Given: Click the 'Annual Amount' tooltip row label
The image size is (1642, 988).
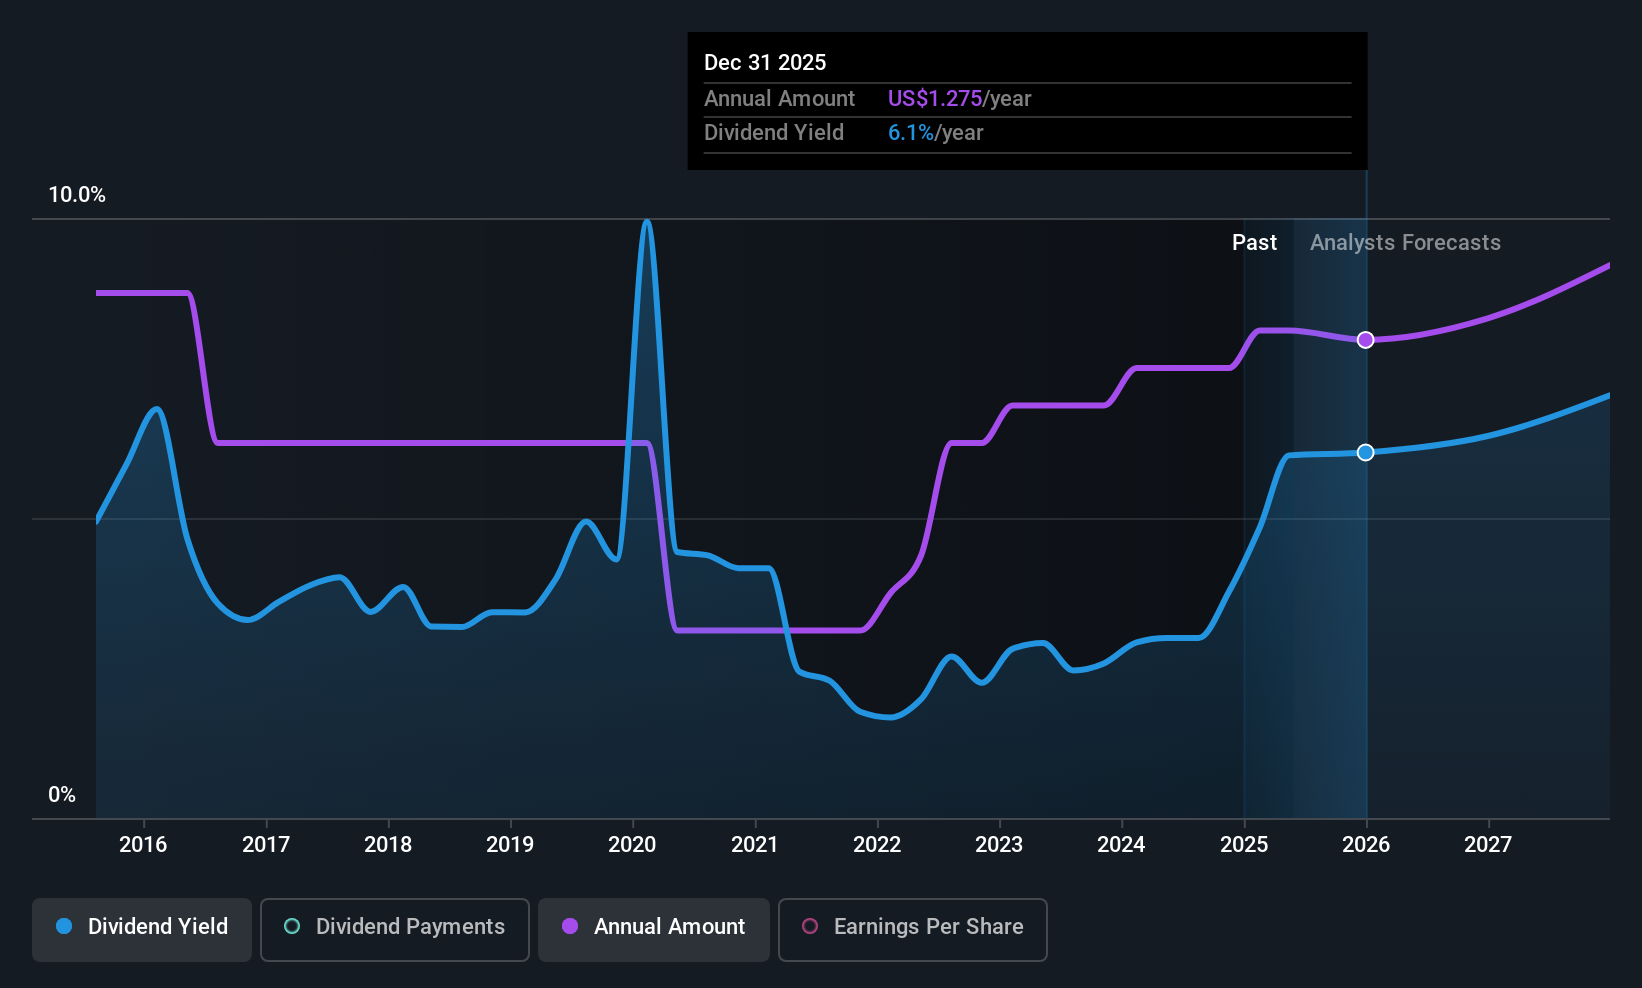Looking at the screenshot, I should [x=779, y=99].
